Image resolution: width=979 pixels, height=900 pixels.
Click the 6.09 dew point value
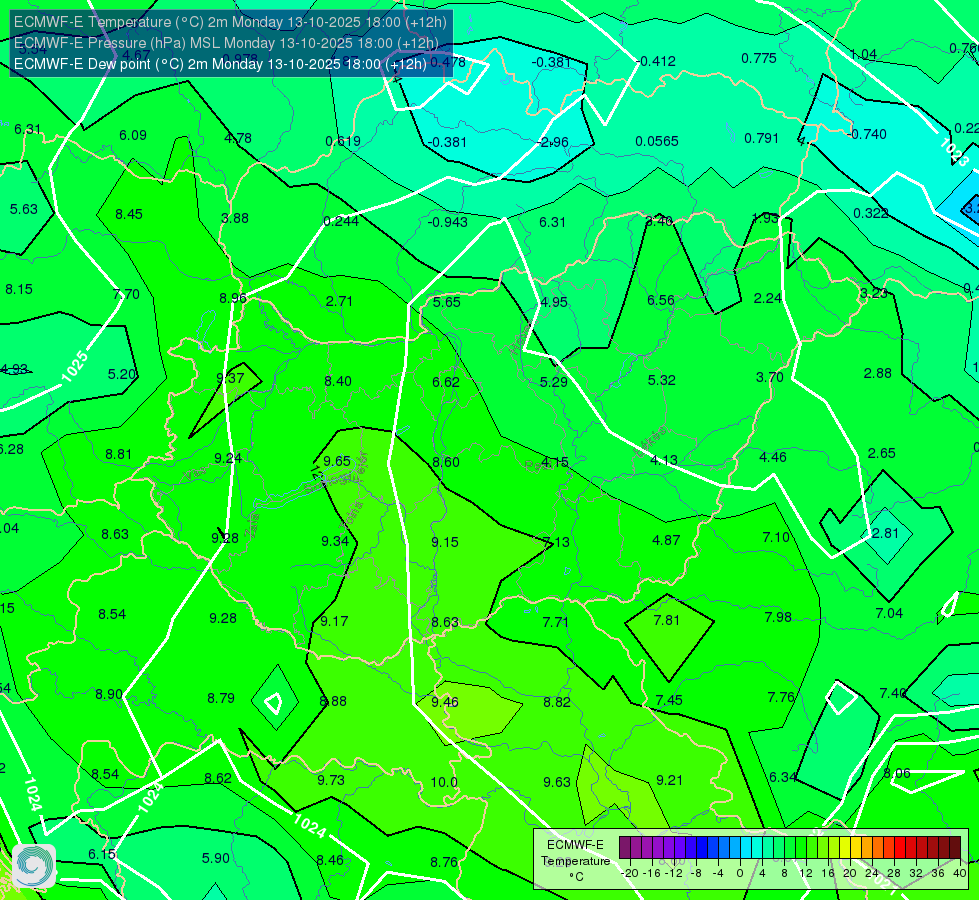coord(133,135)
